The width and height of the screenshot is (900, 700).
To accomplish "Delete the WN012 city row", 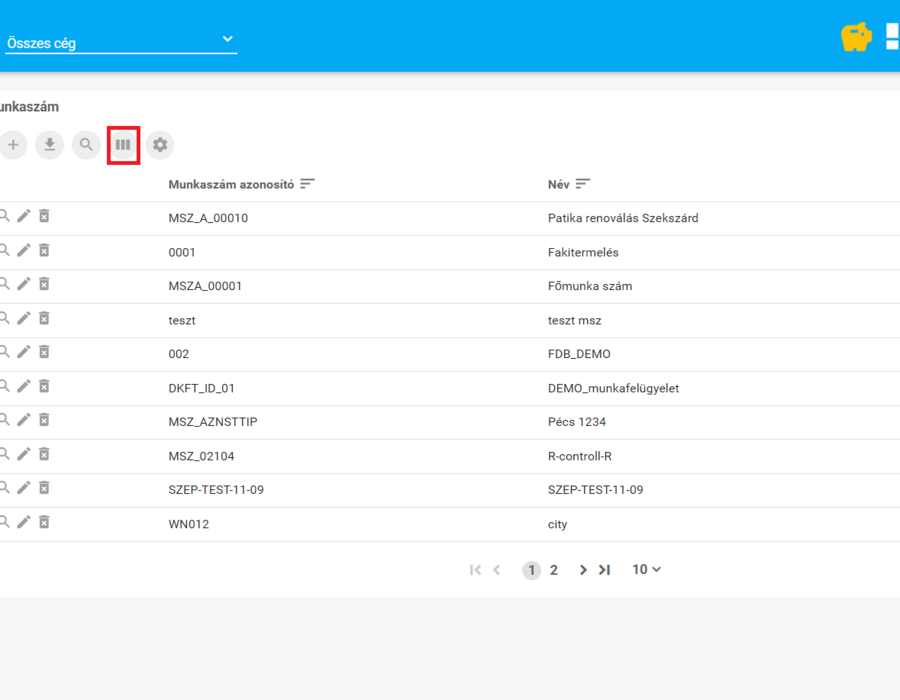I will tap(44, 522).
